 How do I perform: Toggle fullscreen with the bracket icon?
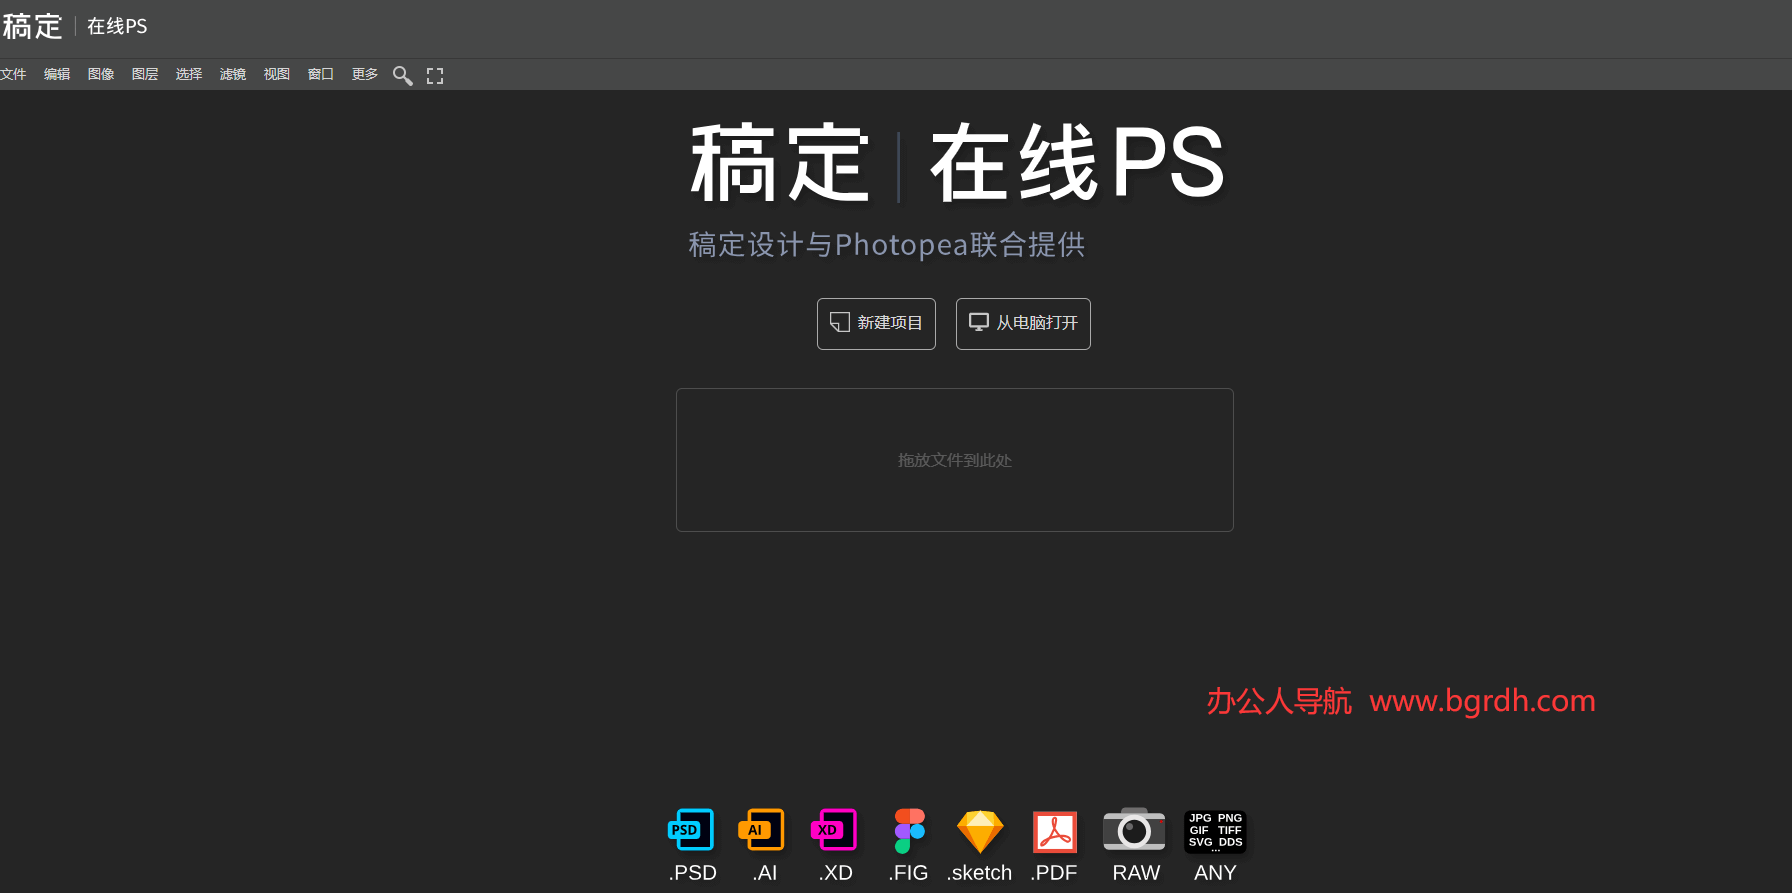coord(435,76)
